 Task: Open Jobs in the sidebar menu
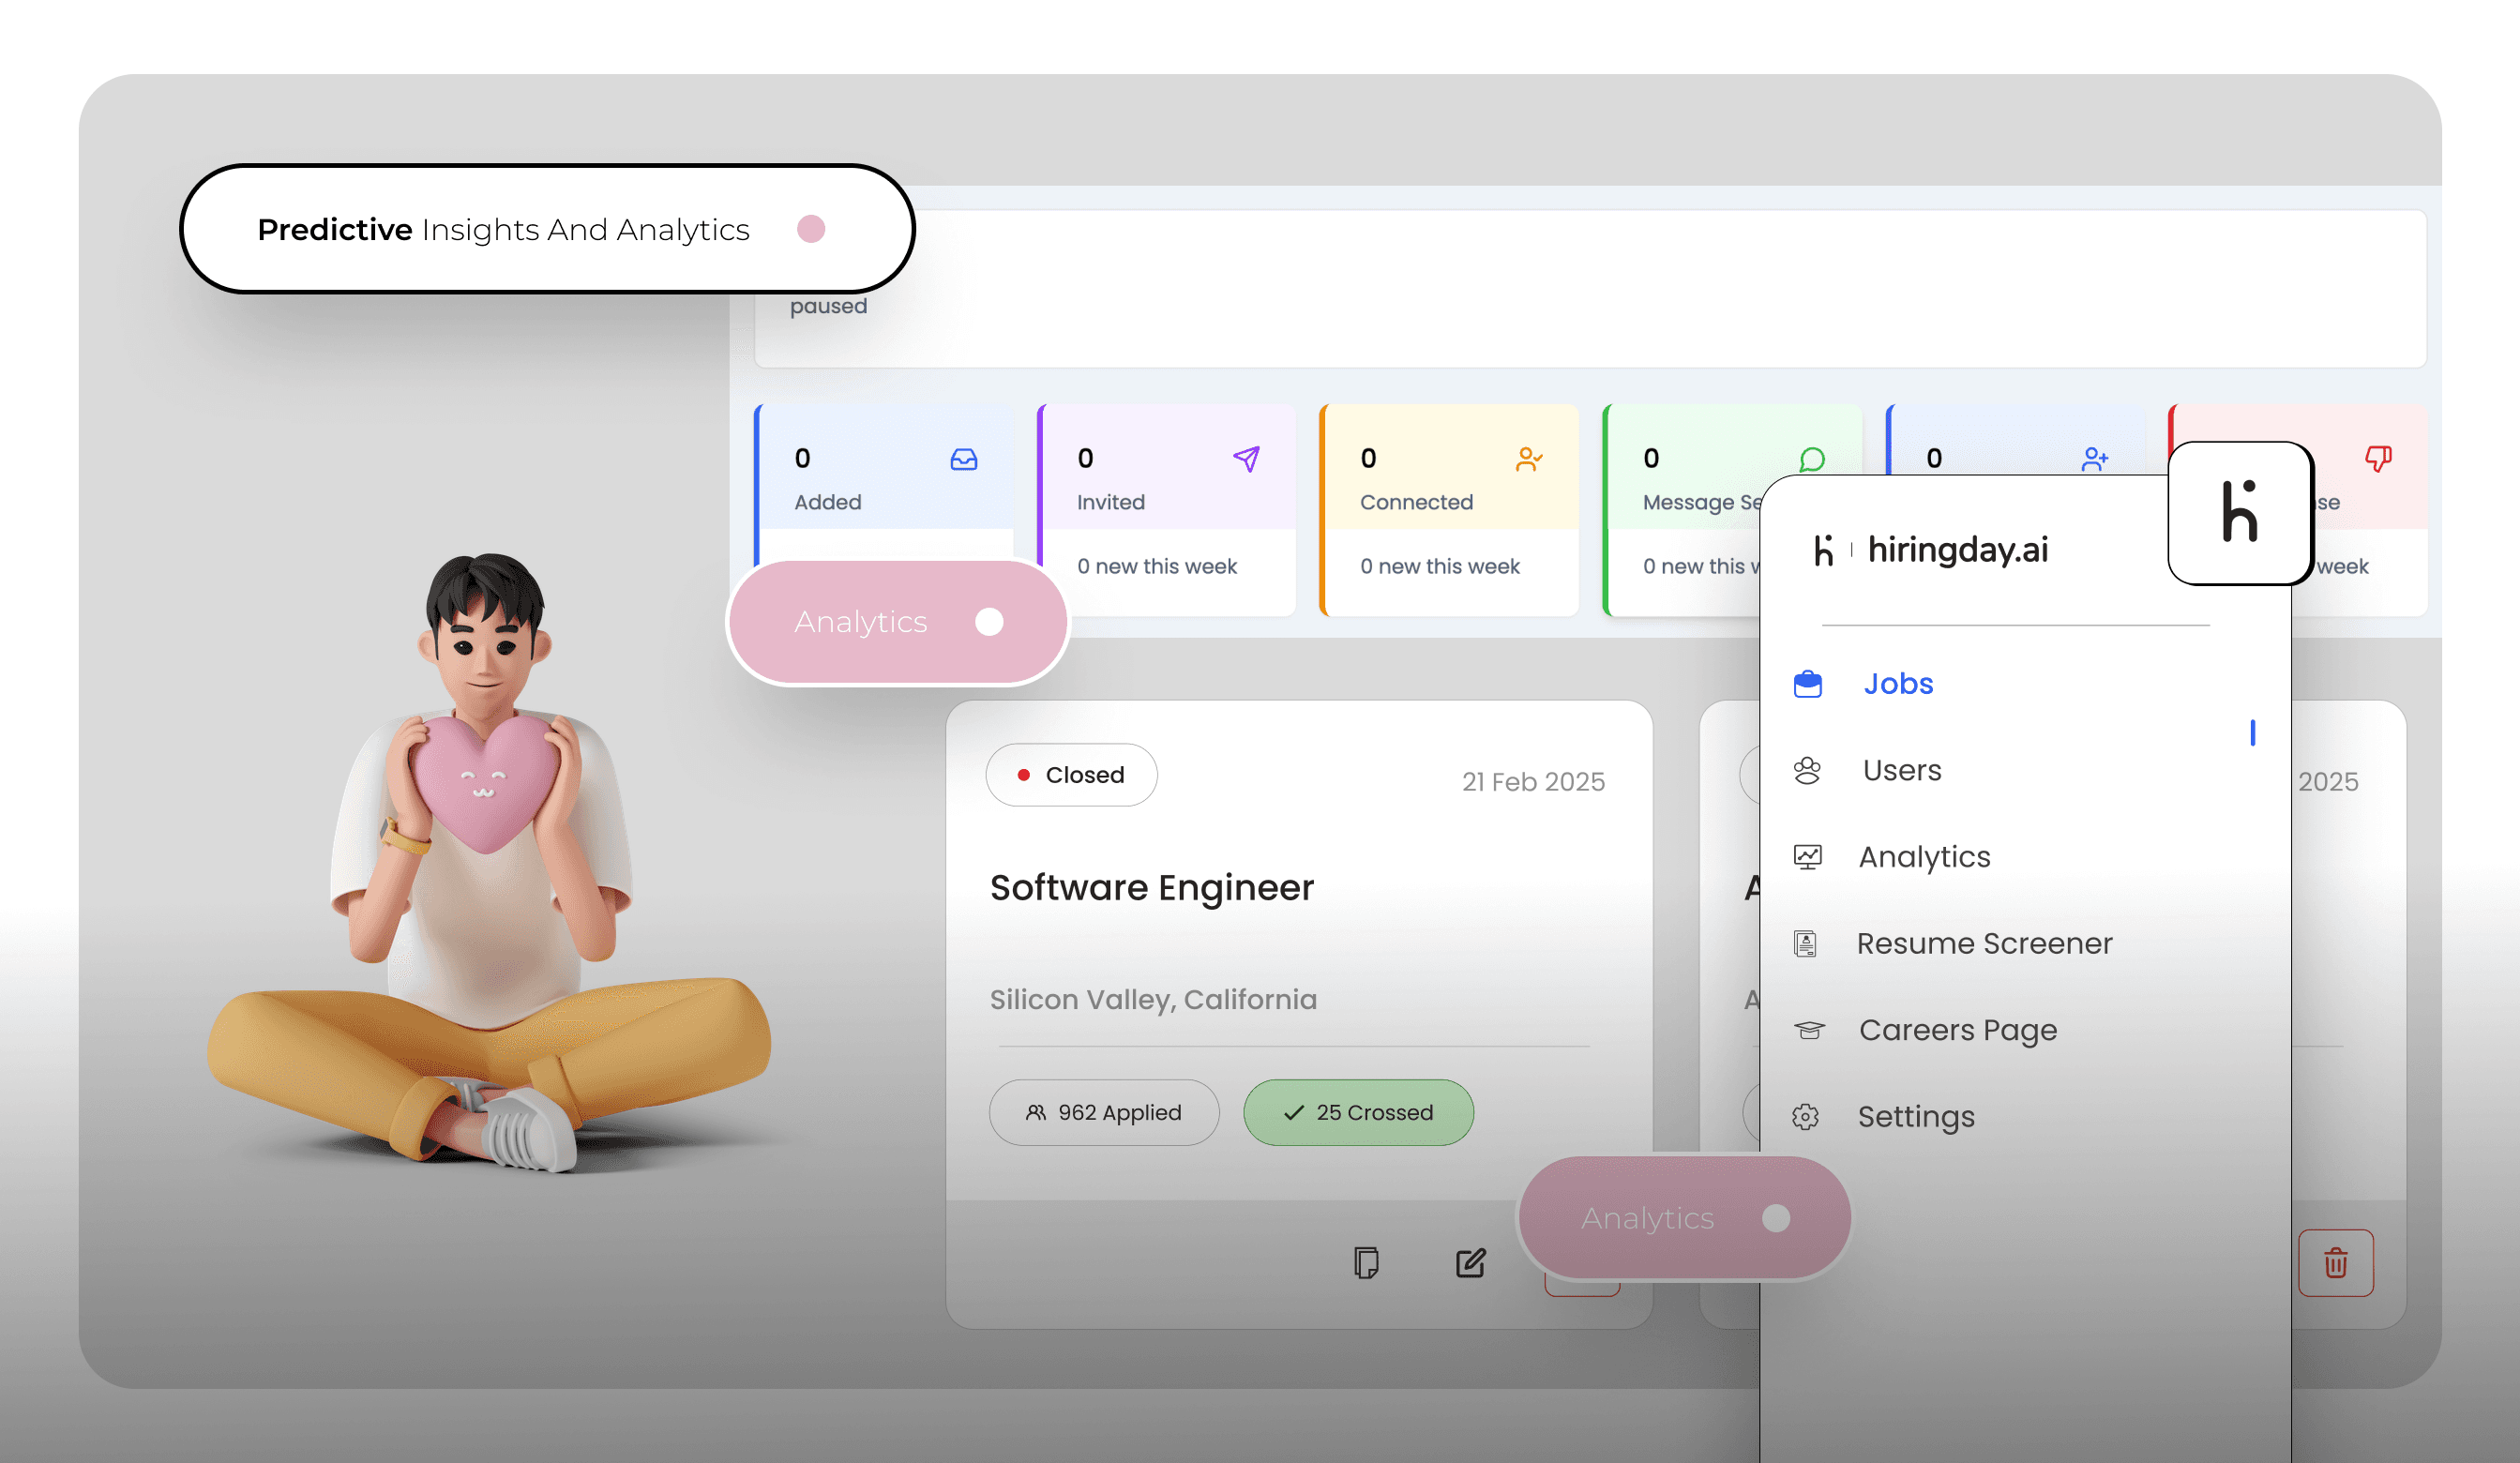coord(1897,684)
